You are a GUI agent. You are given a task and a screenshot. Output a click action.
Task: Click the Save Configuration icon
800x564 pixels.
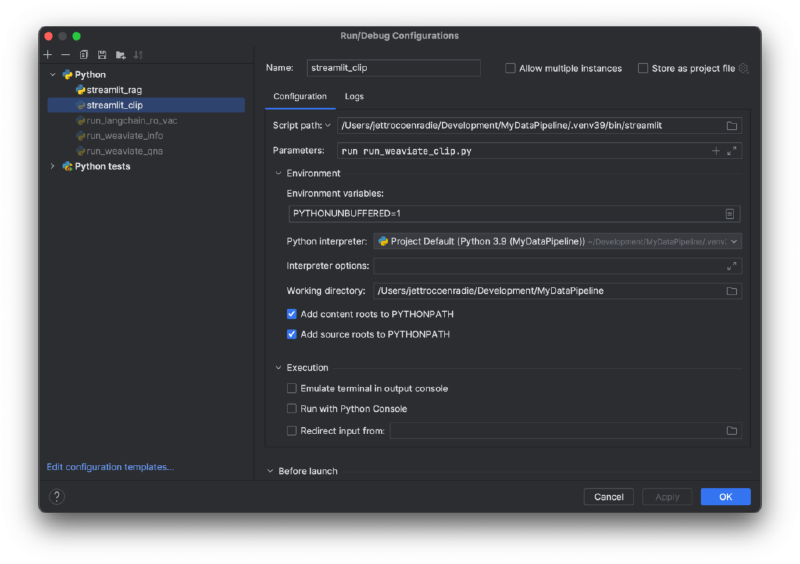(102, 55)
